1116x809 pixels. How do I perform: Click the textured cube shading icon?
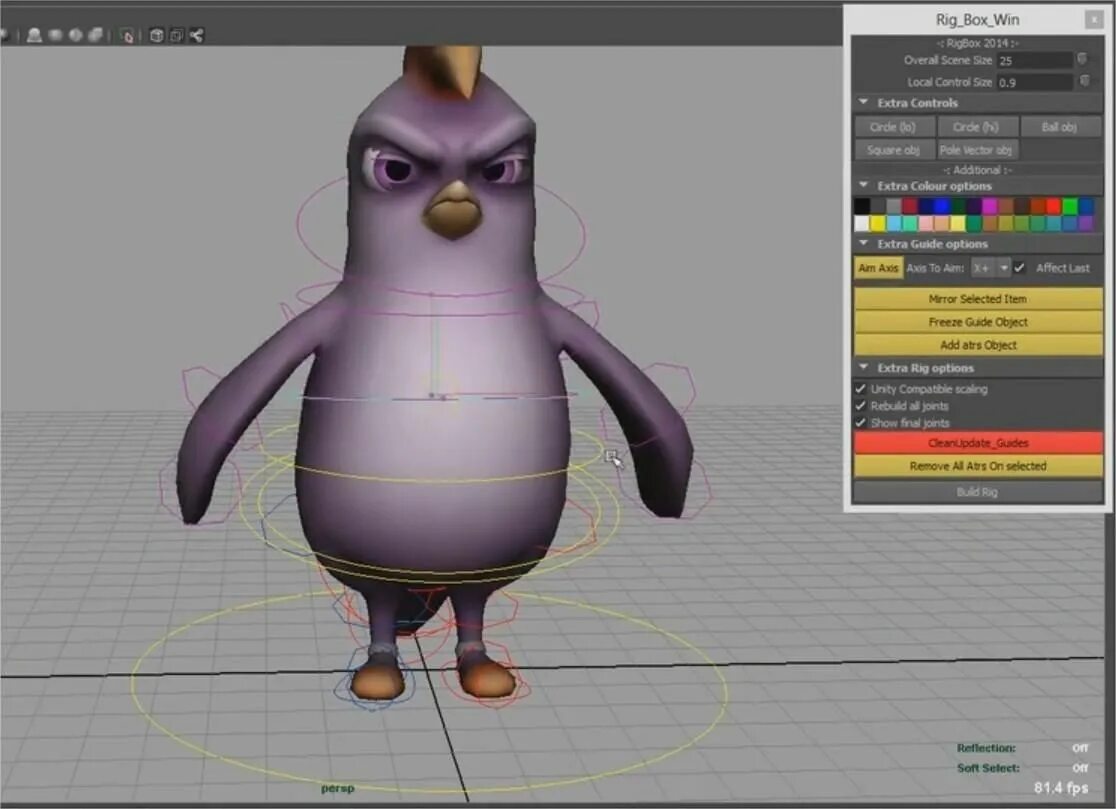[95, 35]
